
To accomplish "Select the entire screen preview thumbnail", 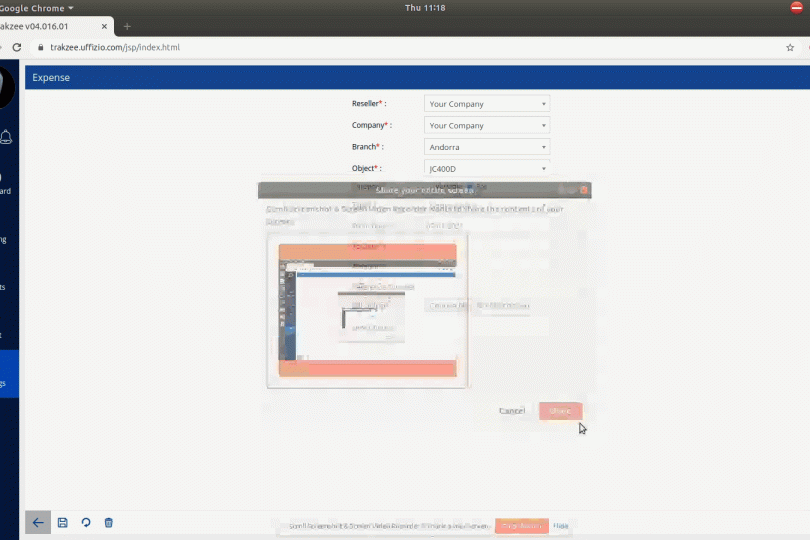I will point(367,310).
